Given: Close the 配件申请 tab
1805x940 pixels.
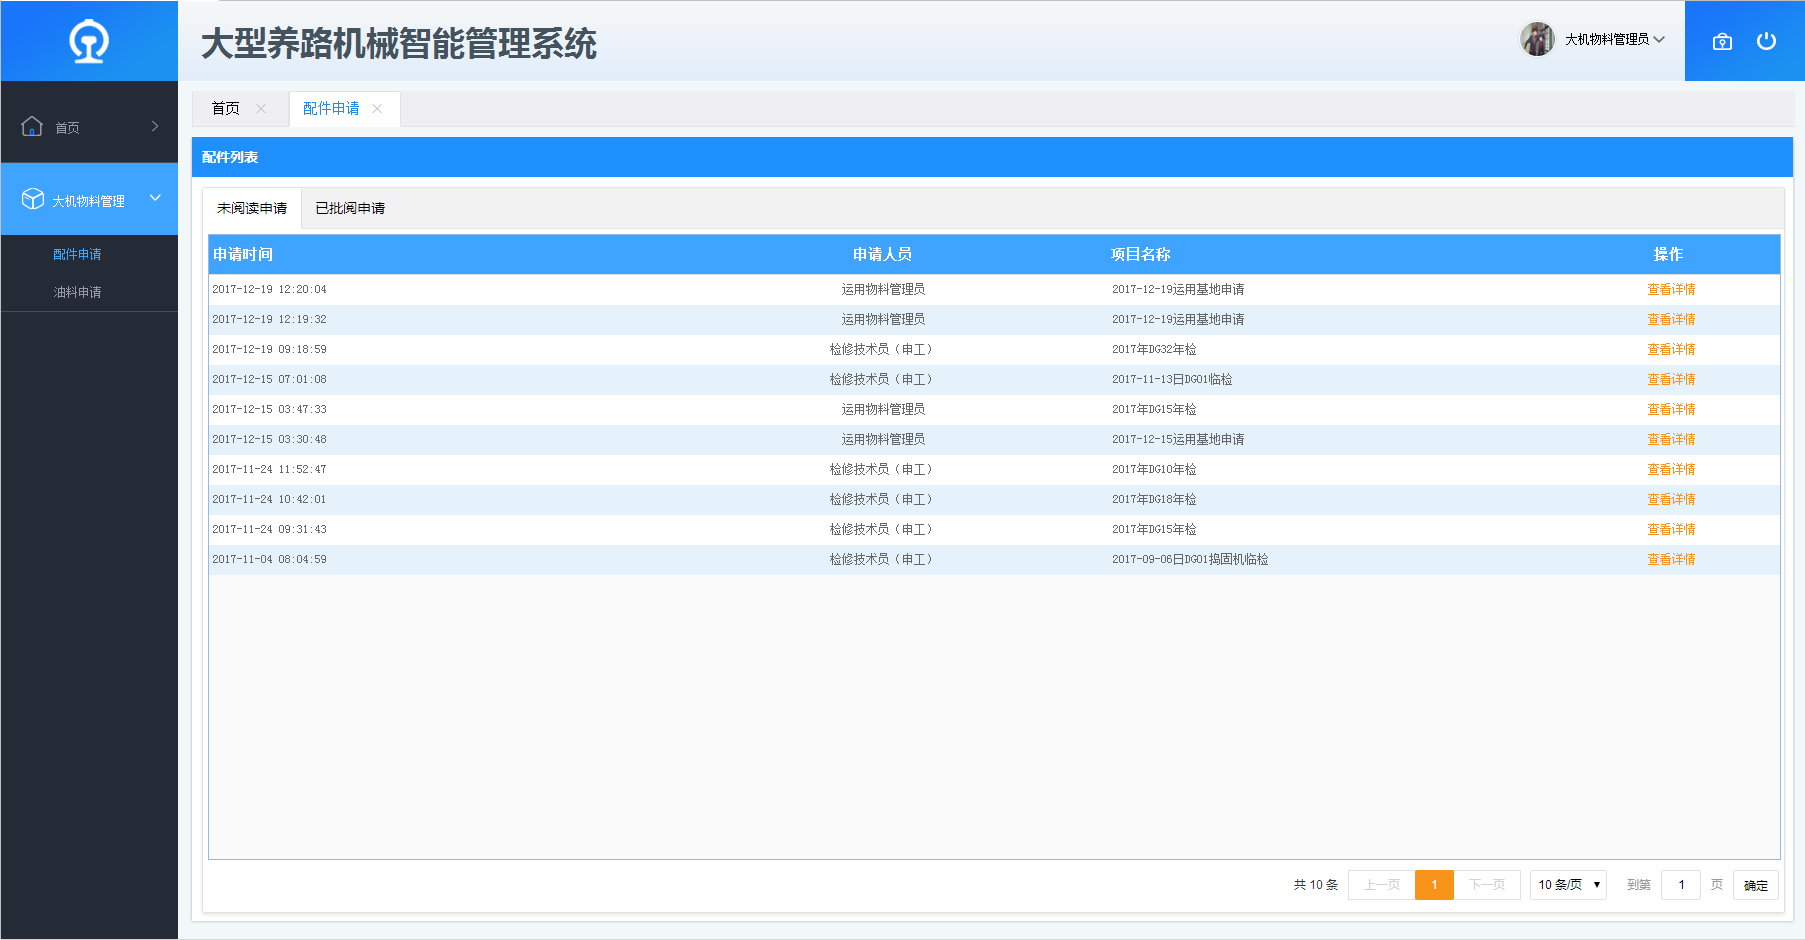Looking at the screenshot, I should (x=377, y=109).
